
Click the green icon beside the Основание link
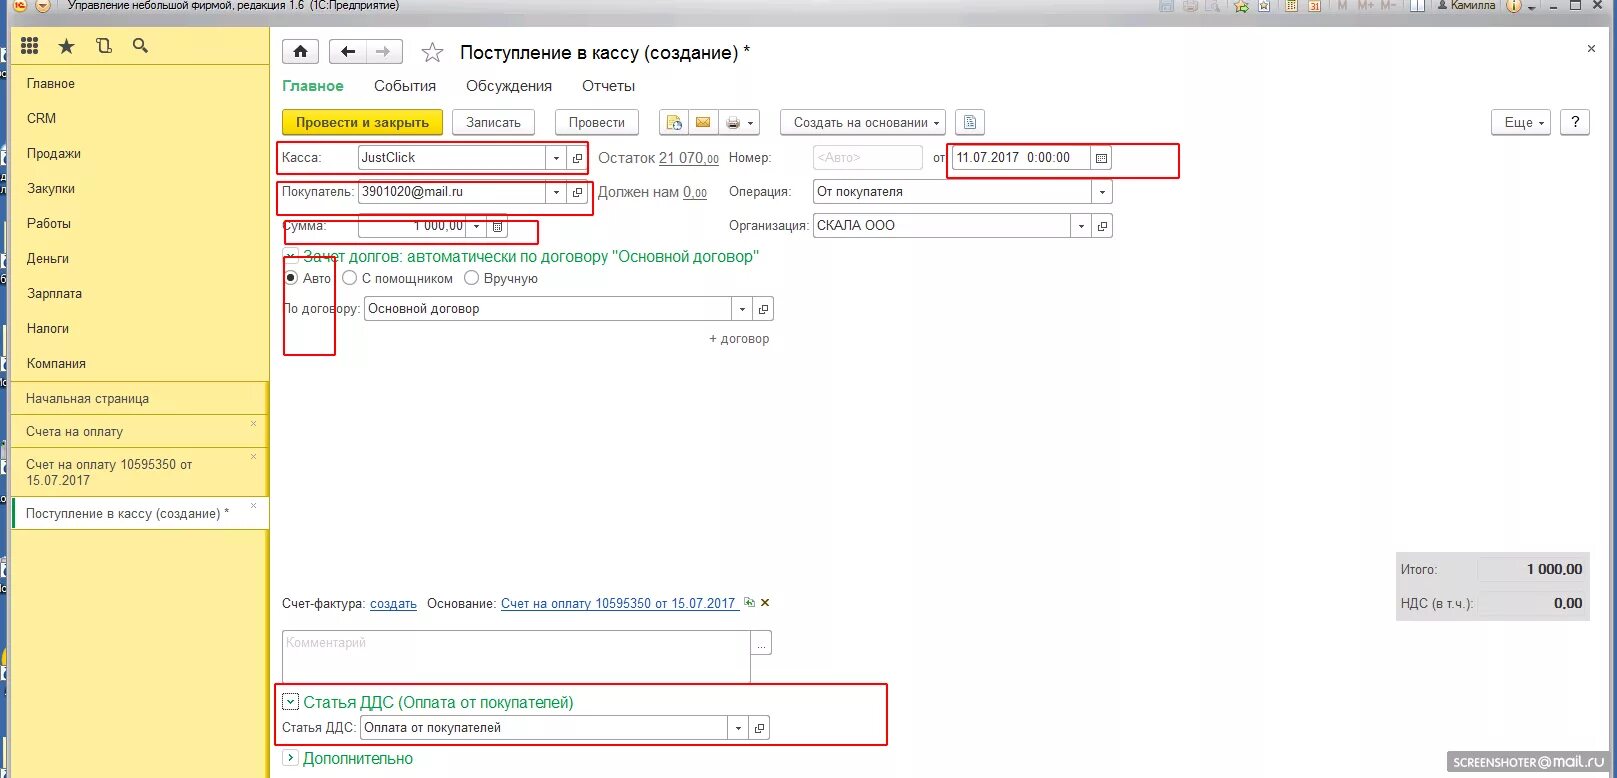[749, 603]
